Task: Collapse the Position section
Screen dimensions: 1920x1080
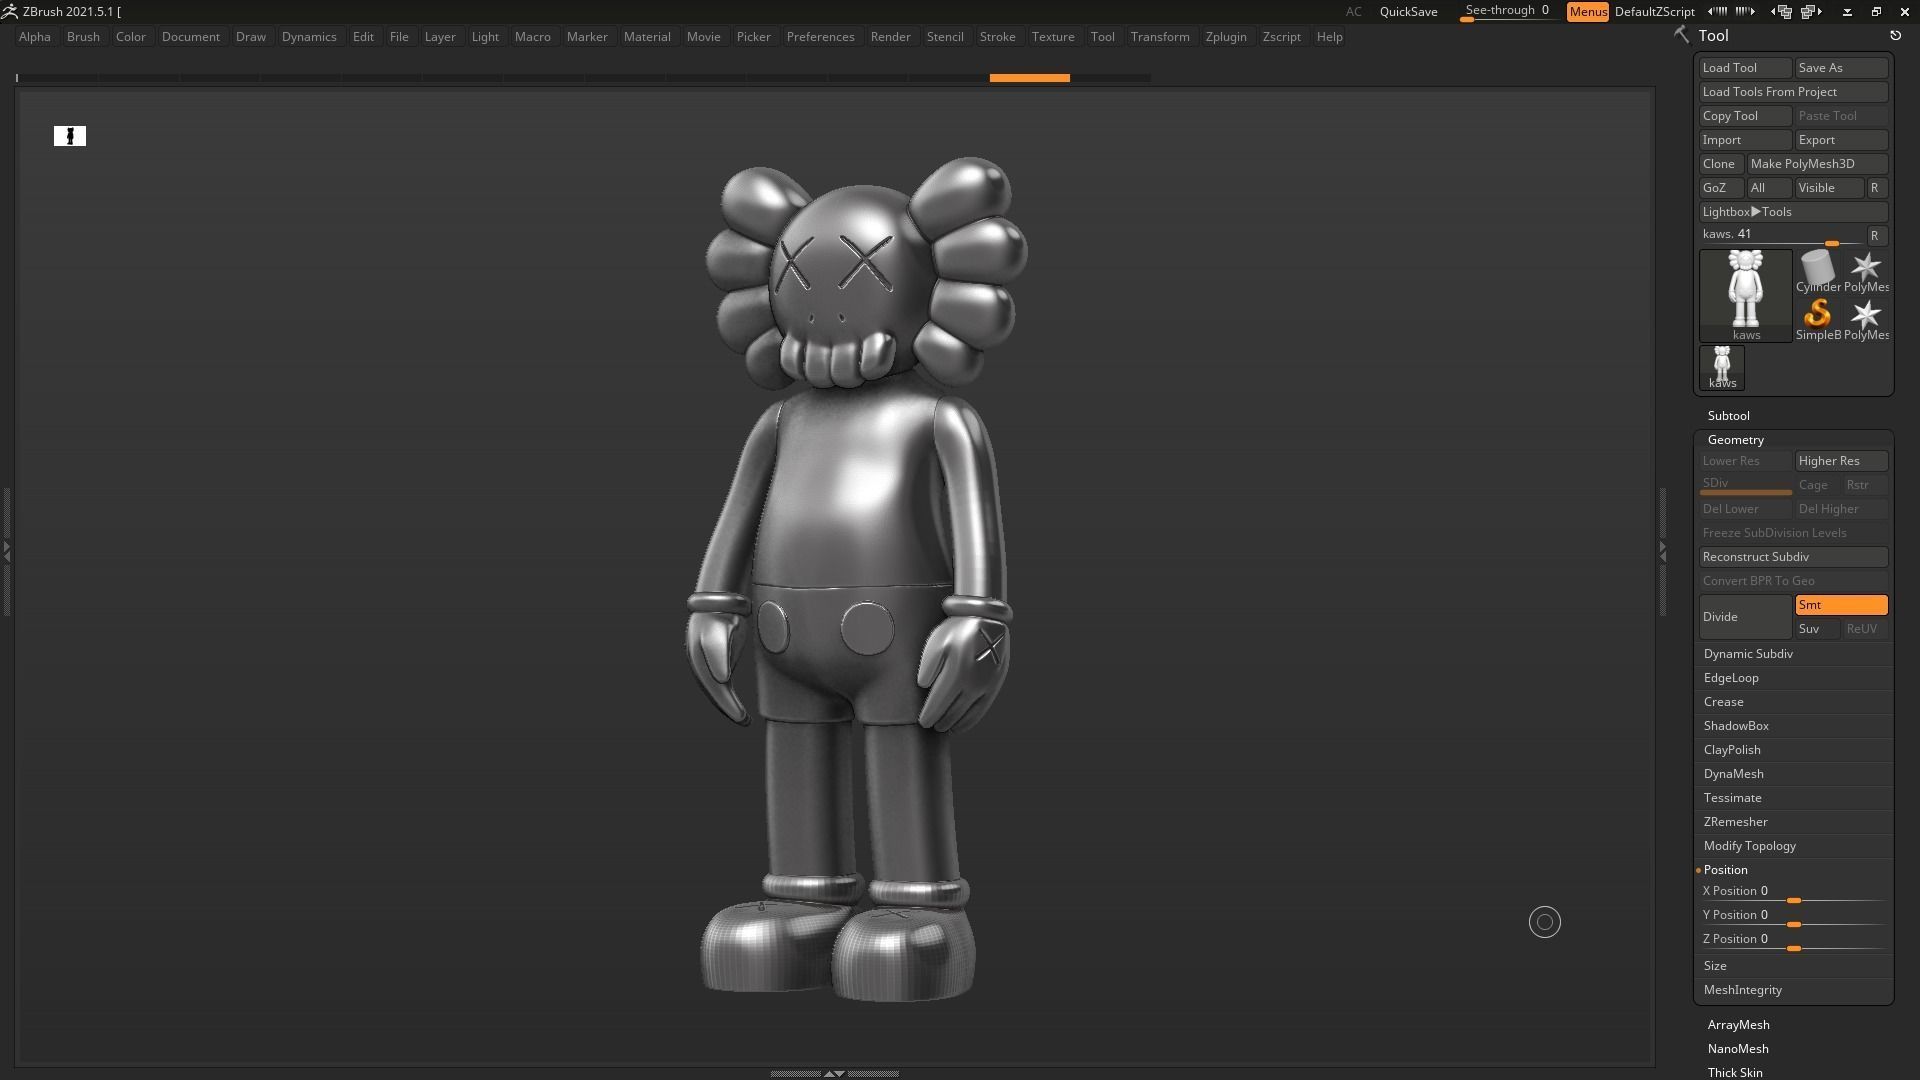Action: pyautogui.click(x=1726, y=870)
